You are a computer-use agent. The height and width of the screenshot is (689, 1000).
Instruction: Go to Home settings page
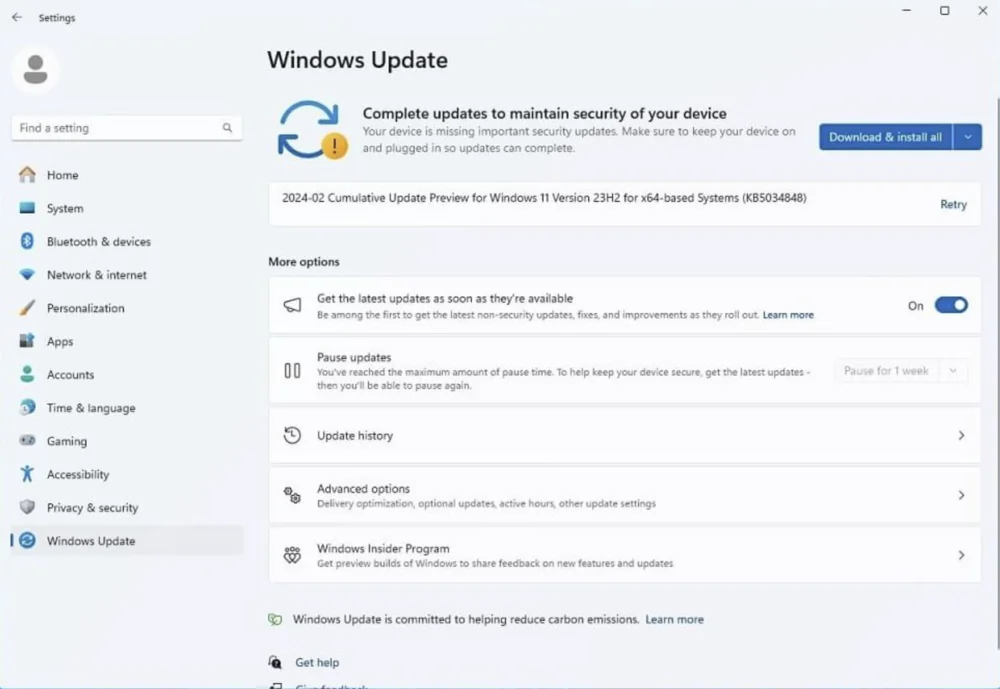(126, 175)
